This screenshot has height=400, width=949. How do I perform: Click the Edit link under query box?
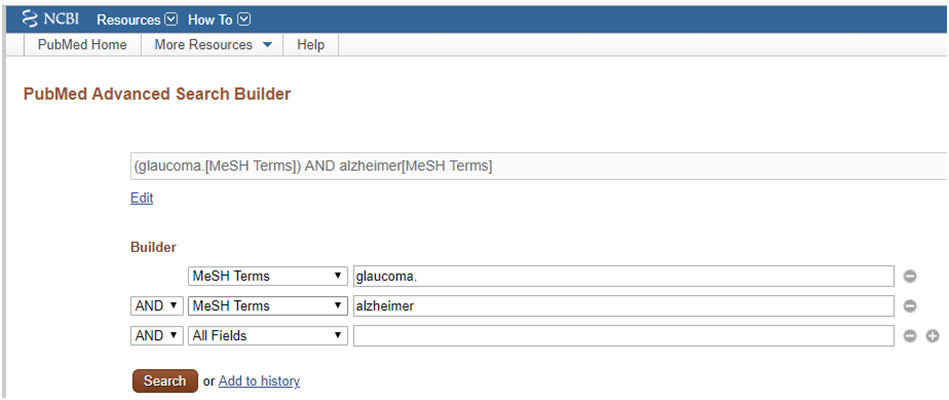142,198
